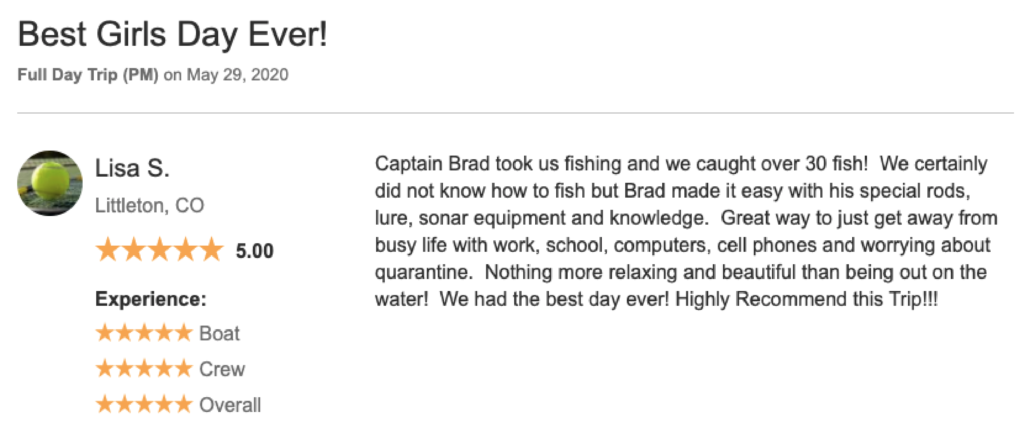
Task: Click the Boat rating label
Action: click(x=219, y=334)
